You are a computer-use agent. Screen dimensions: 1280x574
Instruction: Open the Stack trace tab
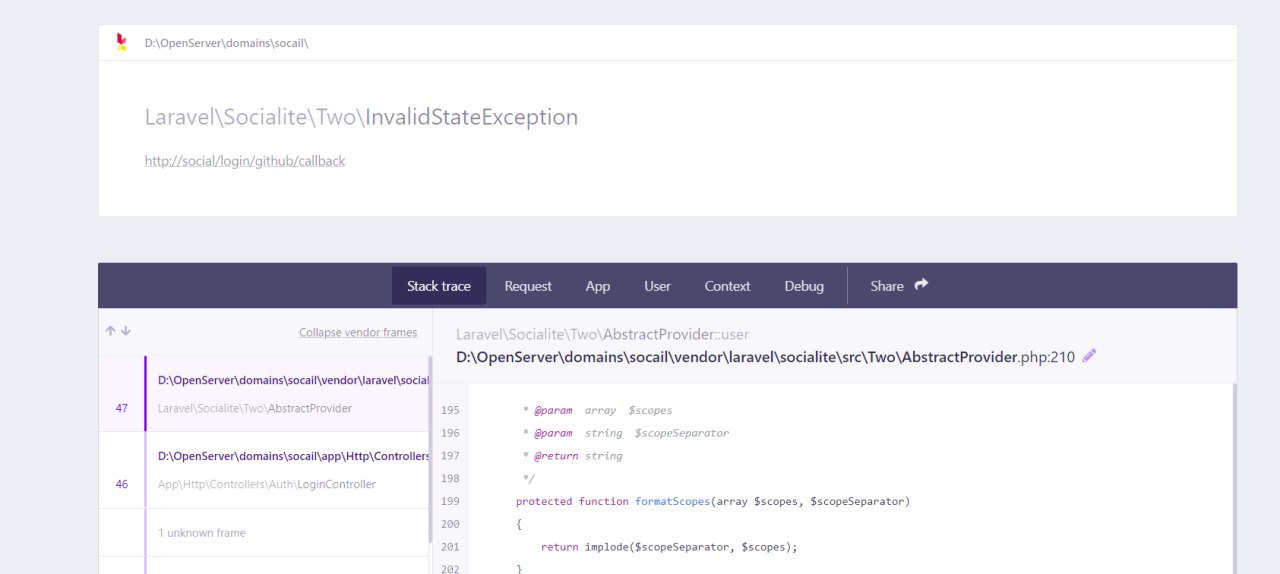439,286
